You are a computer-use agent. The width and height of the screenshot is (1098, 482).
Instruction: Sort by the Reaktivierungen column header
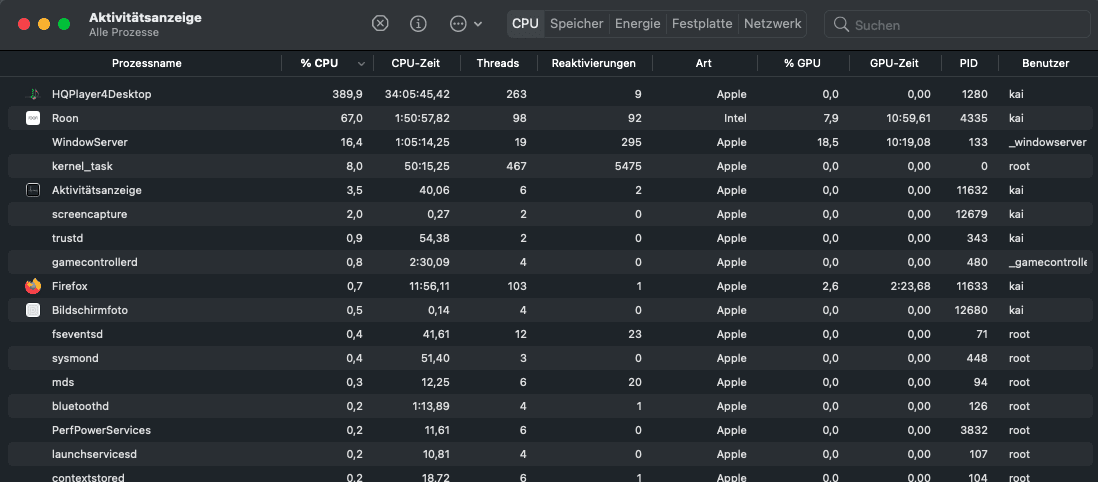594,63
